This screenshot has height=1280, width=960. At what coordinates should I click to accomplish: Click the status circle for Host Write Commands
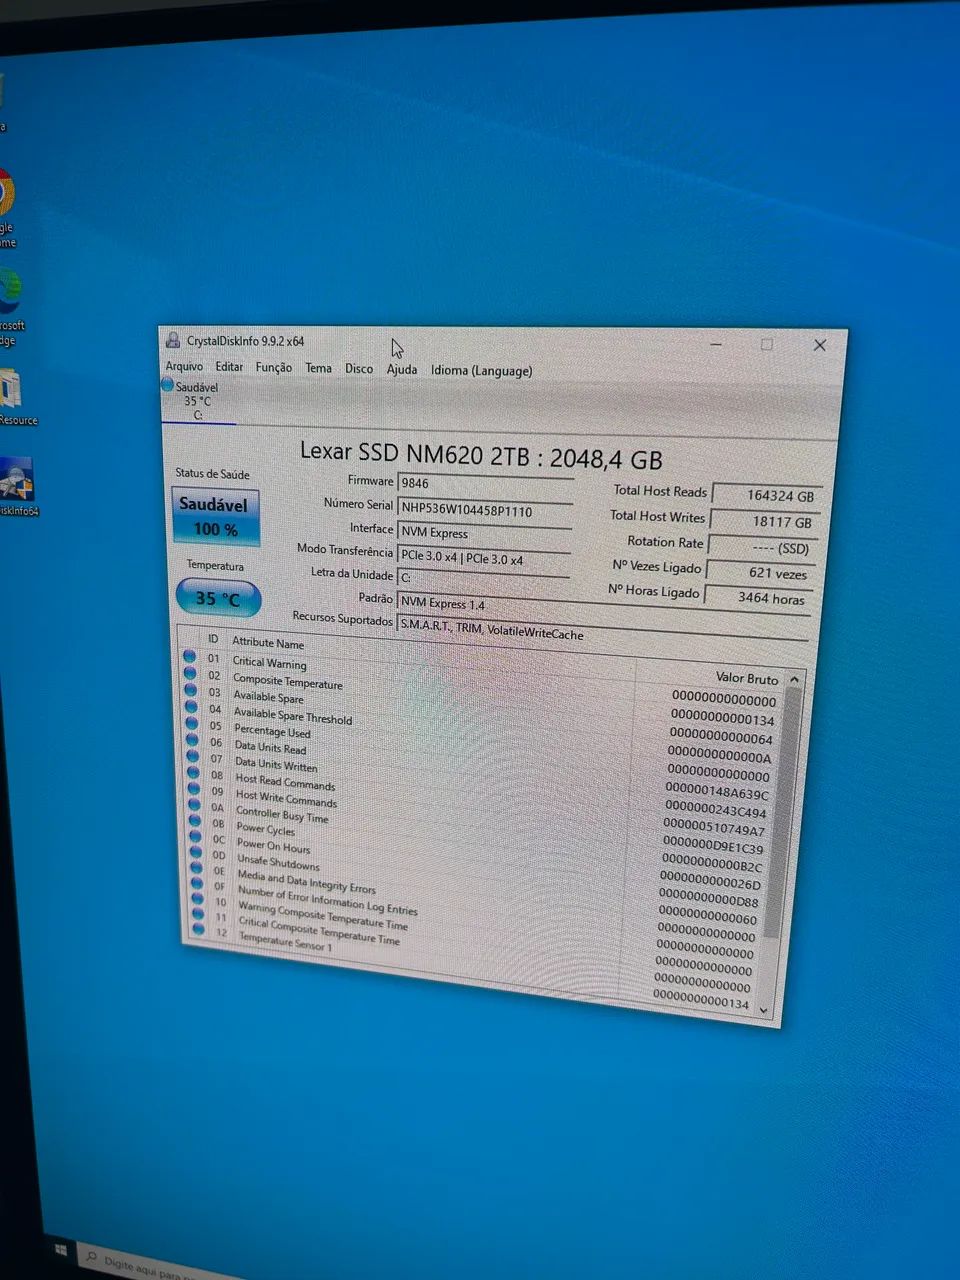click(194, 790)
